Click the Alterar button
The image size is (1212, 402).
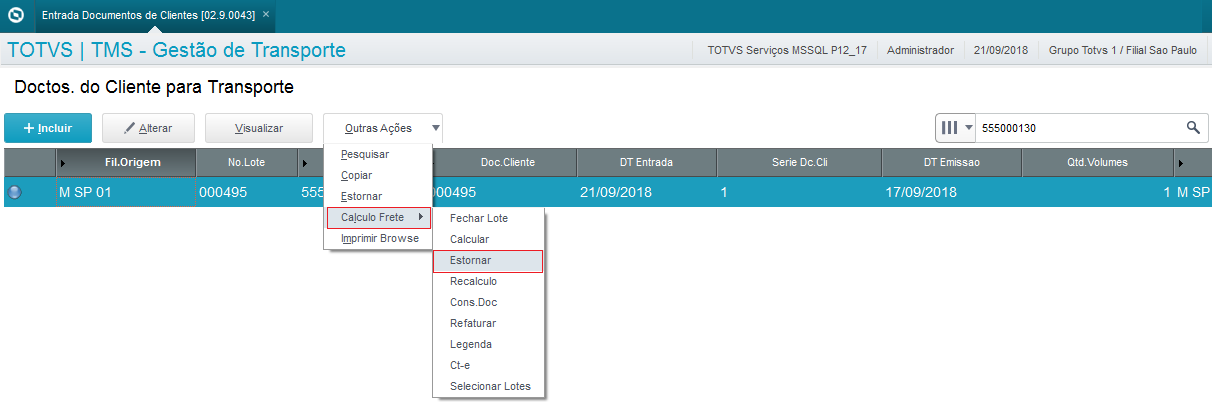pyautogui.click(x=148, y=128)
